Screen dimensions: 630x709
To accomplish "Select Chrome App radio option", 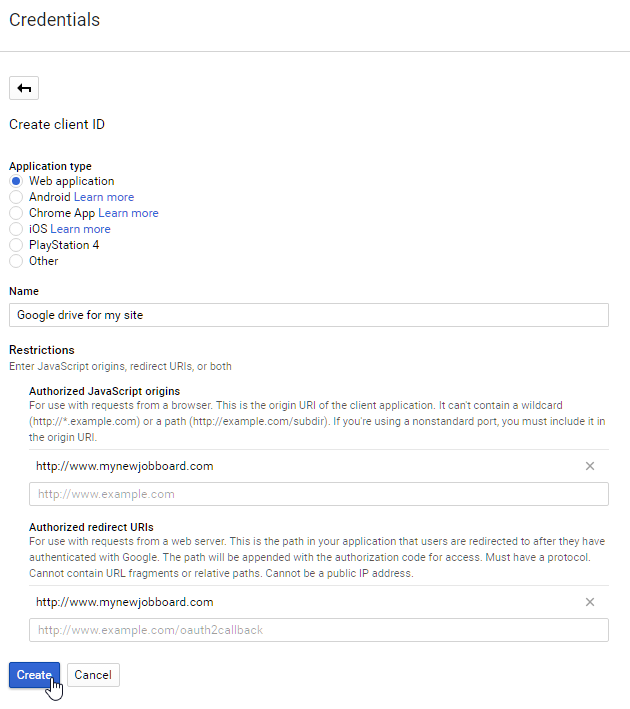I will click(x=16, y=213).
